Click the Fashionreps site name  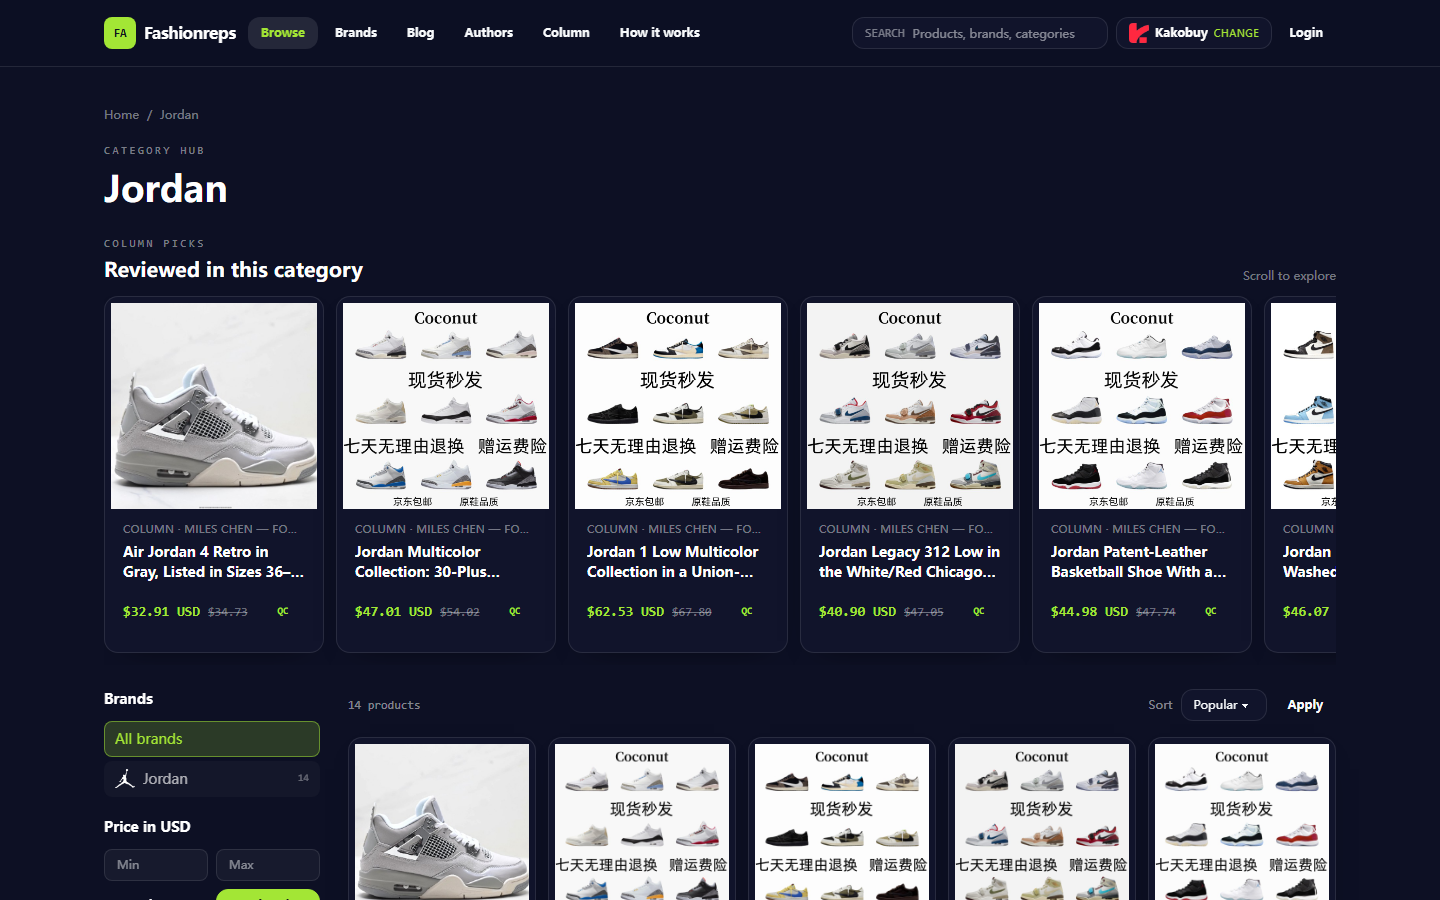click(x=190, y=33)
